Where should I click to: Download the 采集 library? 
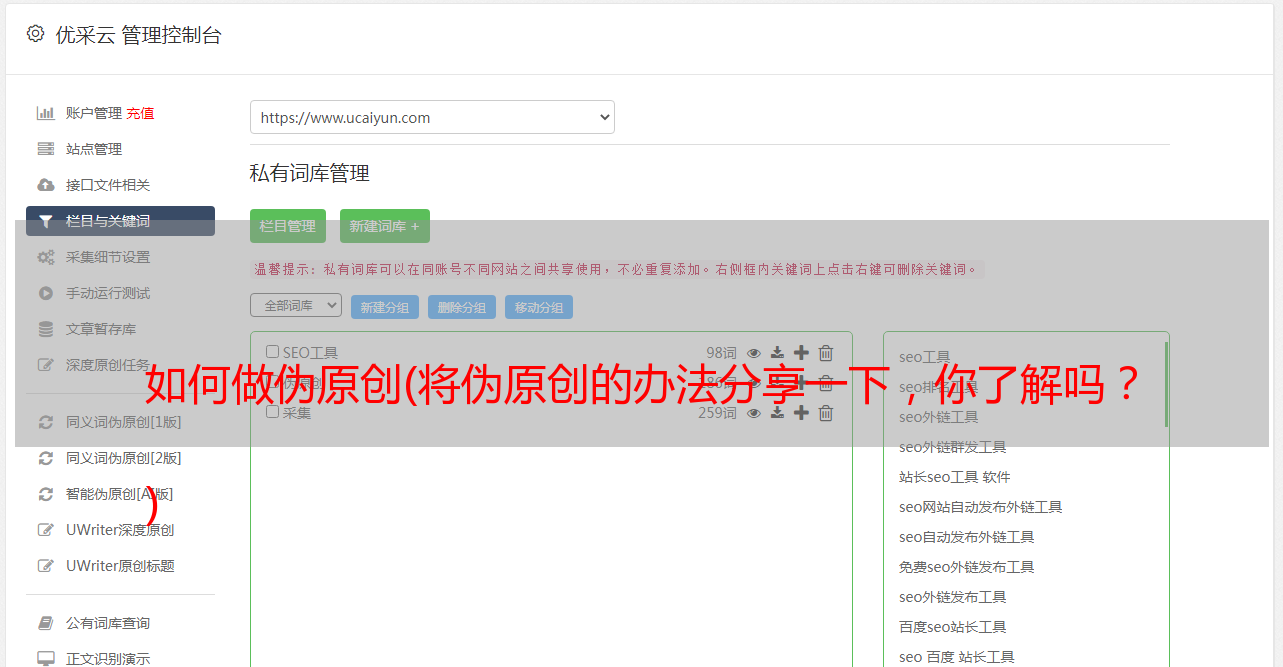tap(777, 413)
